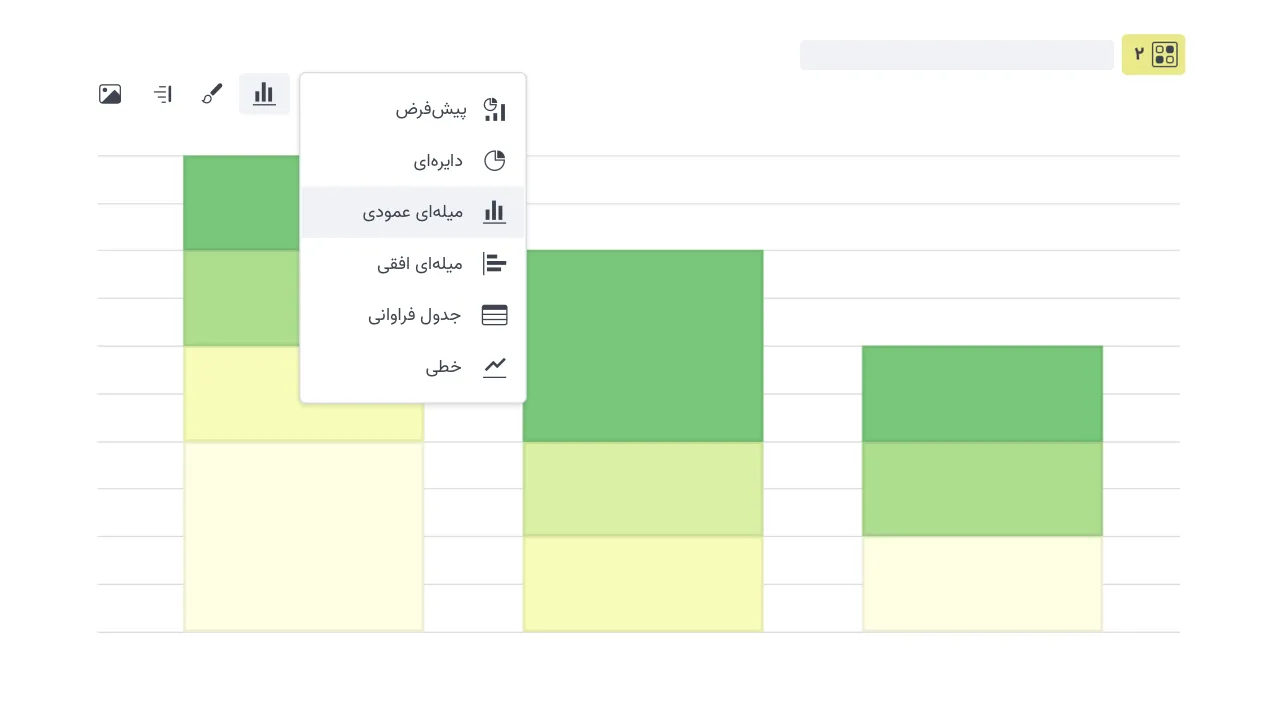
Task: Click the gray title placeholder field
Action: pyautogui.click(x=956, y=55)
